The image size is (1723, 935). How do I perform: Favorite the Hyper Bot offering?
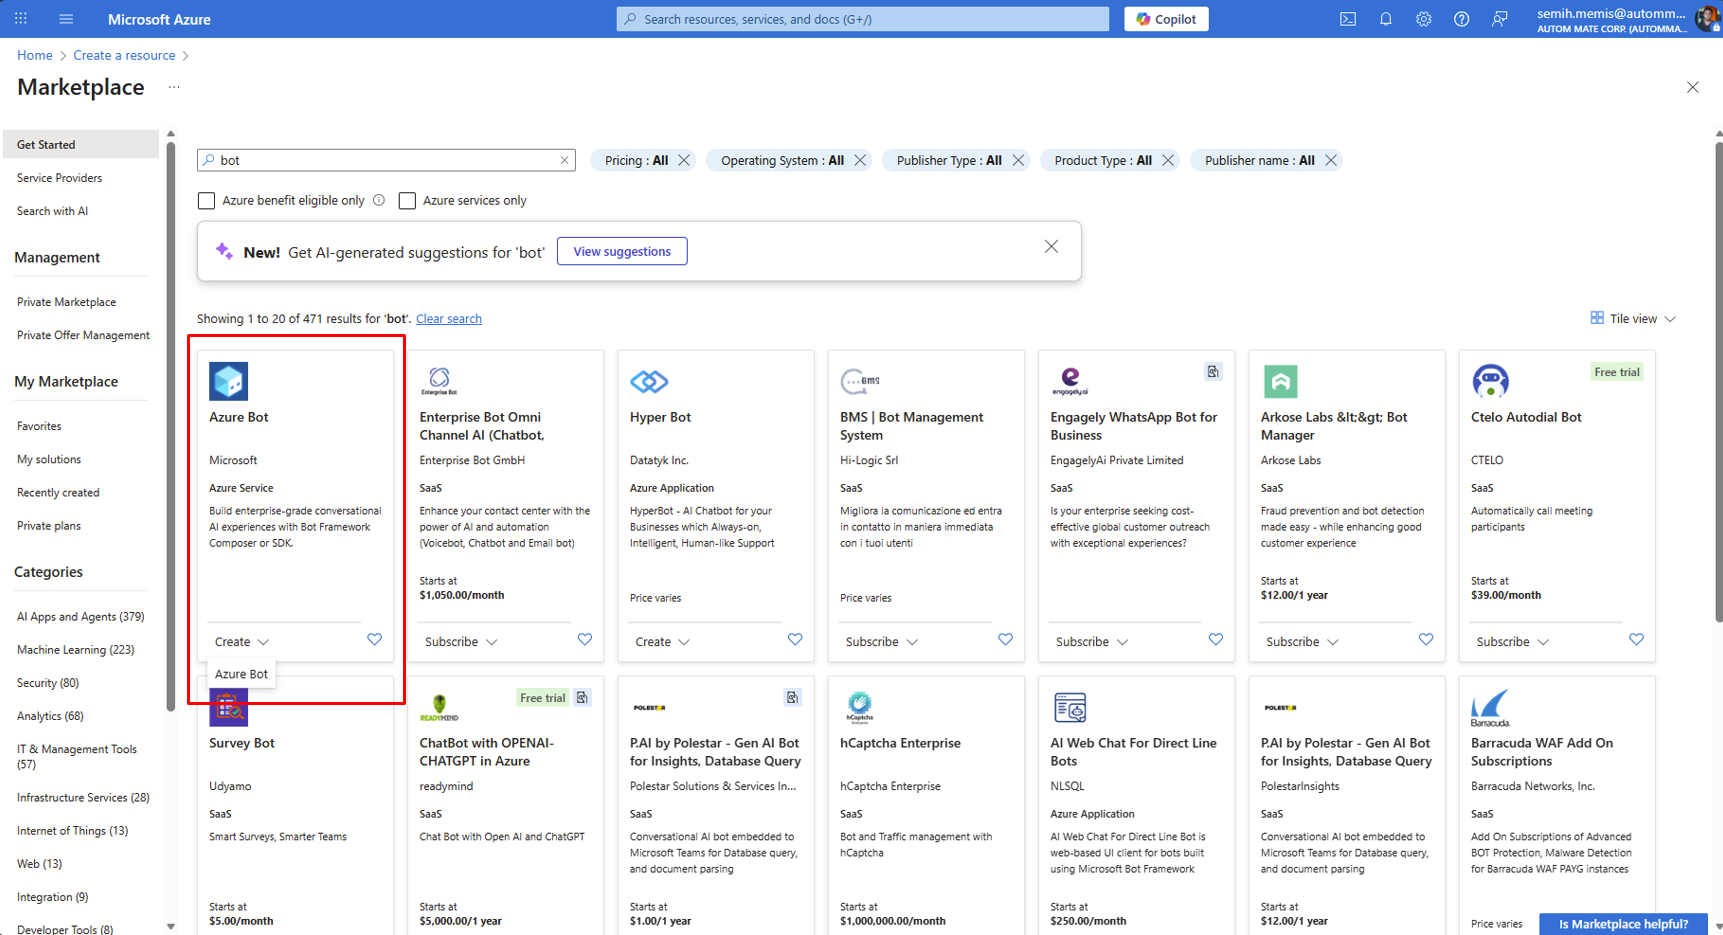[795, 640]
